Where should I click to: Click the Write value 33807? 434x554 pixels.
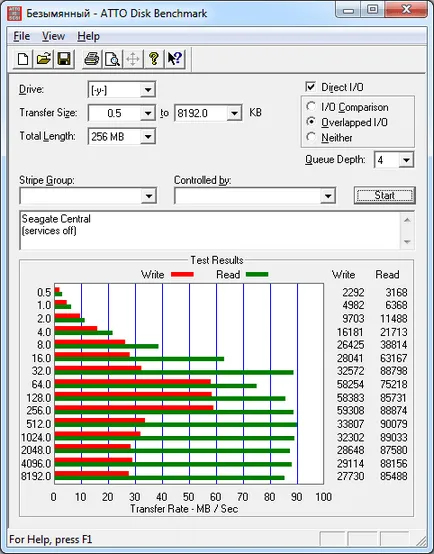[x=350, y=424]
